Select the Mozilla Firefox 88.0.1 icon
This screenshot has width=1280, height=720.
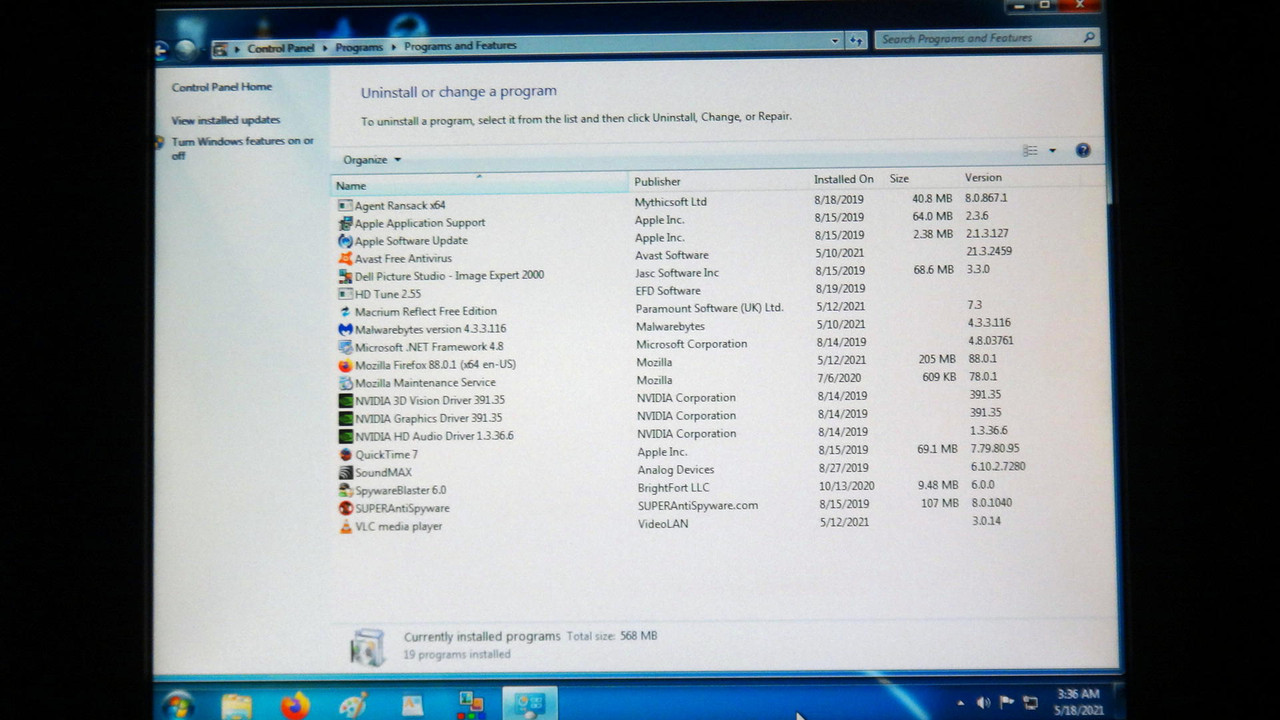point(345,365)
